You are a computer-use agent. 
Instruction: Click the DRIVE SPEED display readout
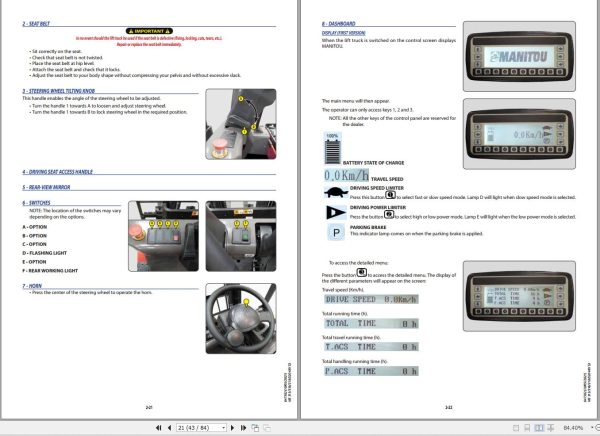pos(371,299)
